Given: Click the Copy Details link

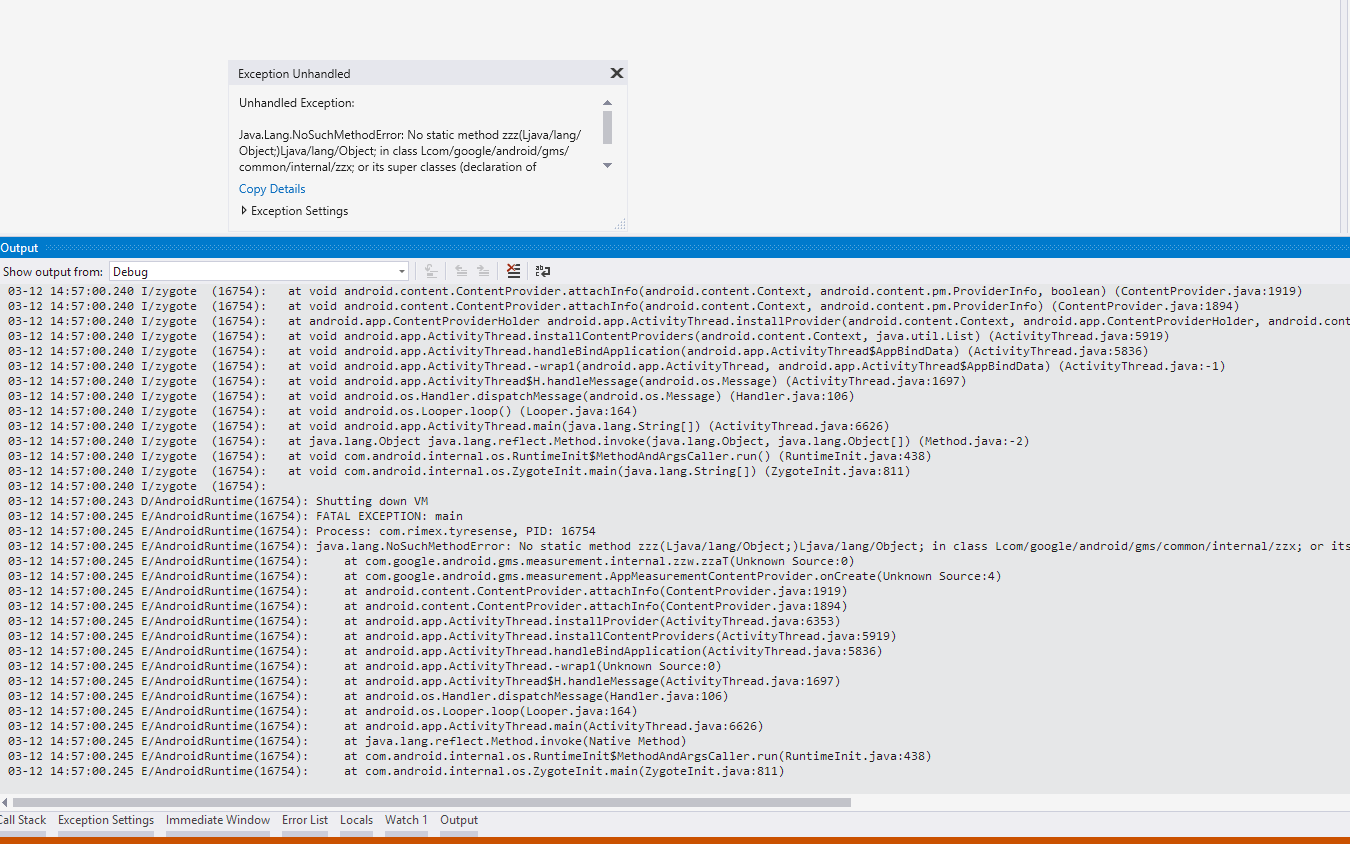Looking at the screenshot, I should point(272,189).
